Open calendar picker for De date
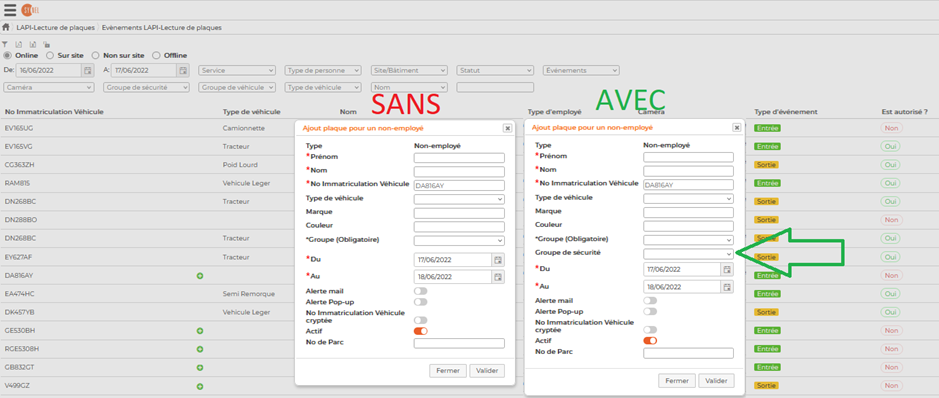Viewport: 939px width, 398px height. (x=87, y=70)
